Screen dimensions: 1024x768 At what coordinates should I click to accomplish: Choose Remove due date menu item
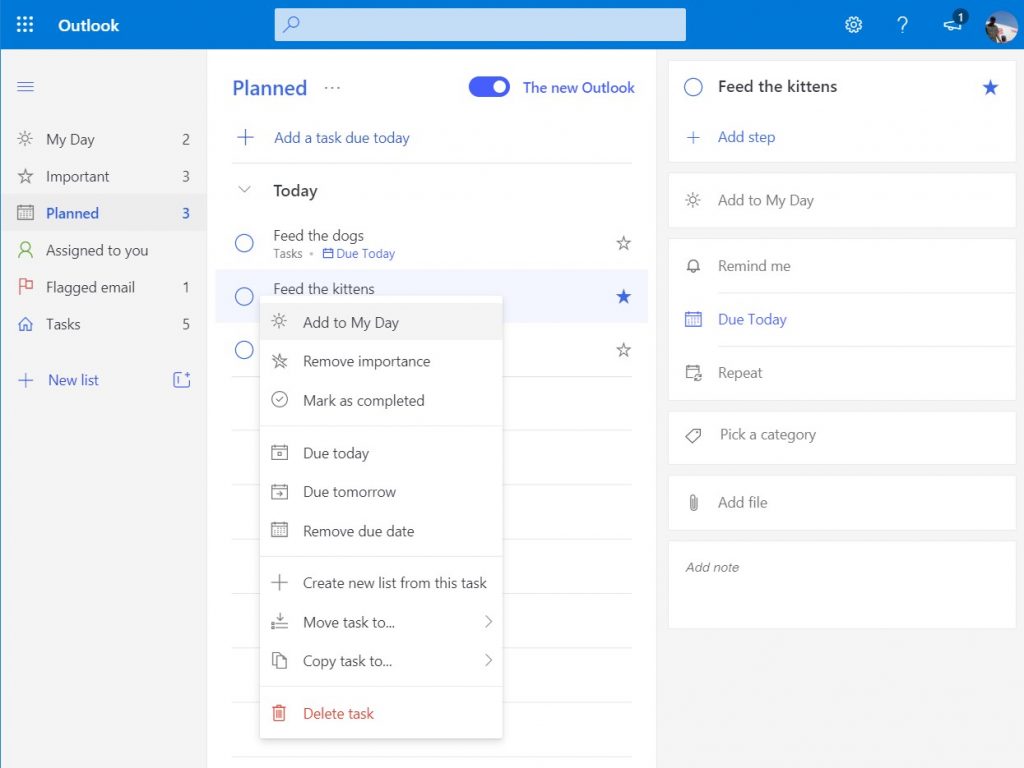pos(381,531)
